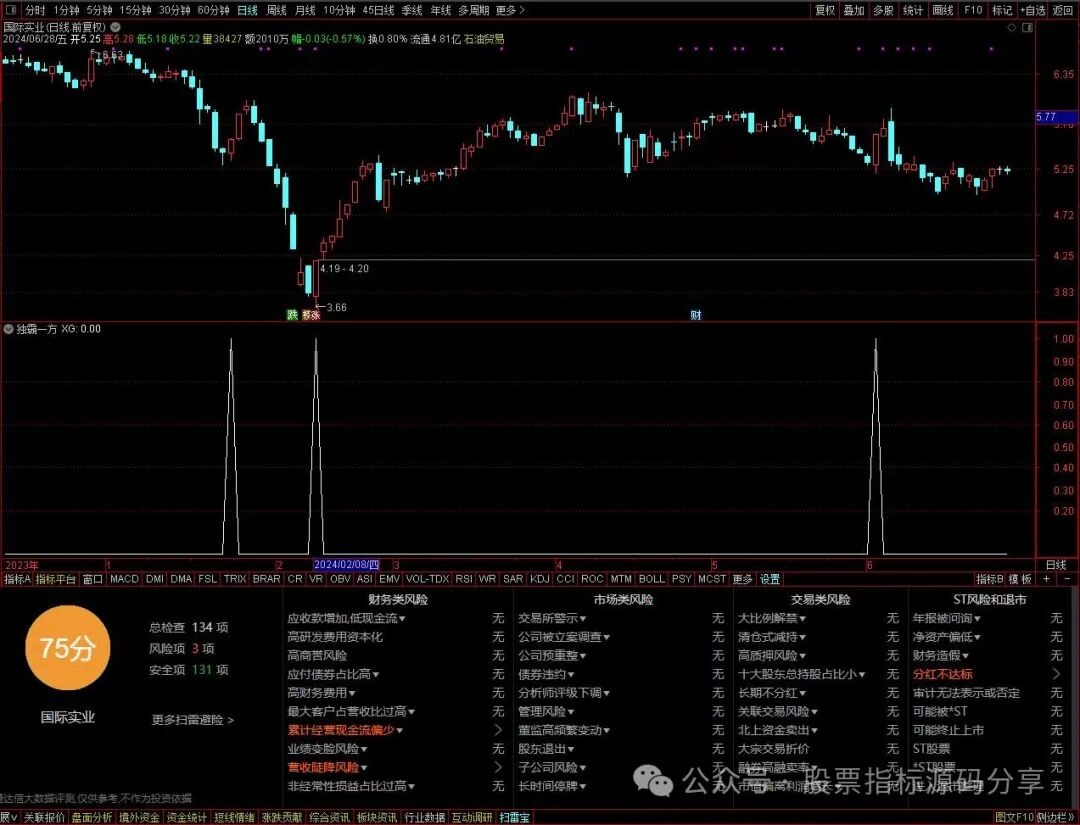Expand 更多 periods in top bar
The image size is (1080, 825).
[510, 10]
